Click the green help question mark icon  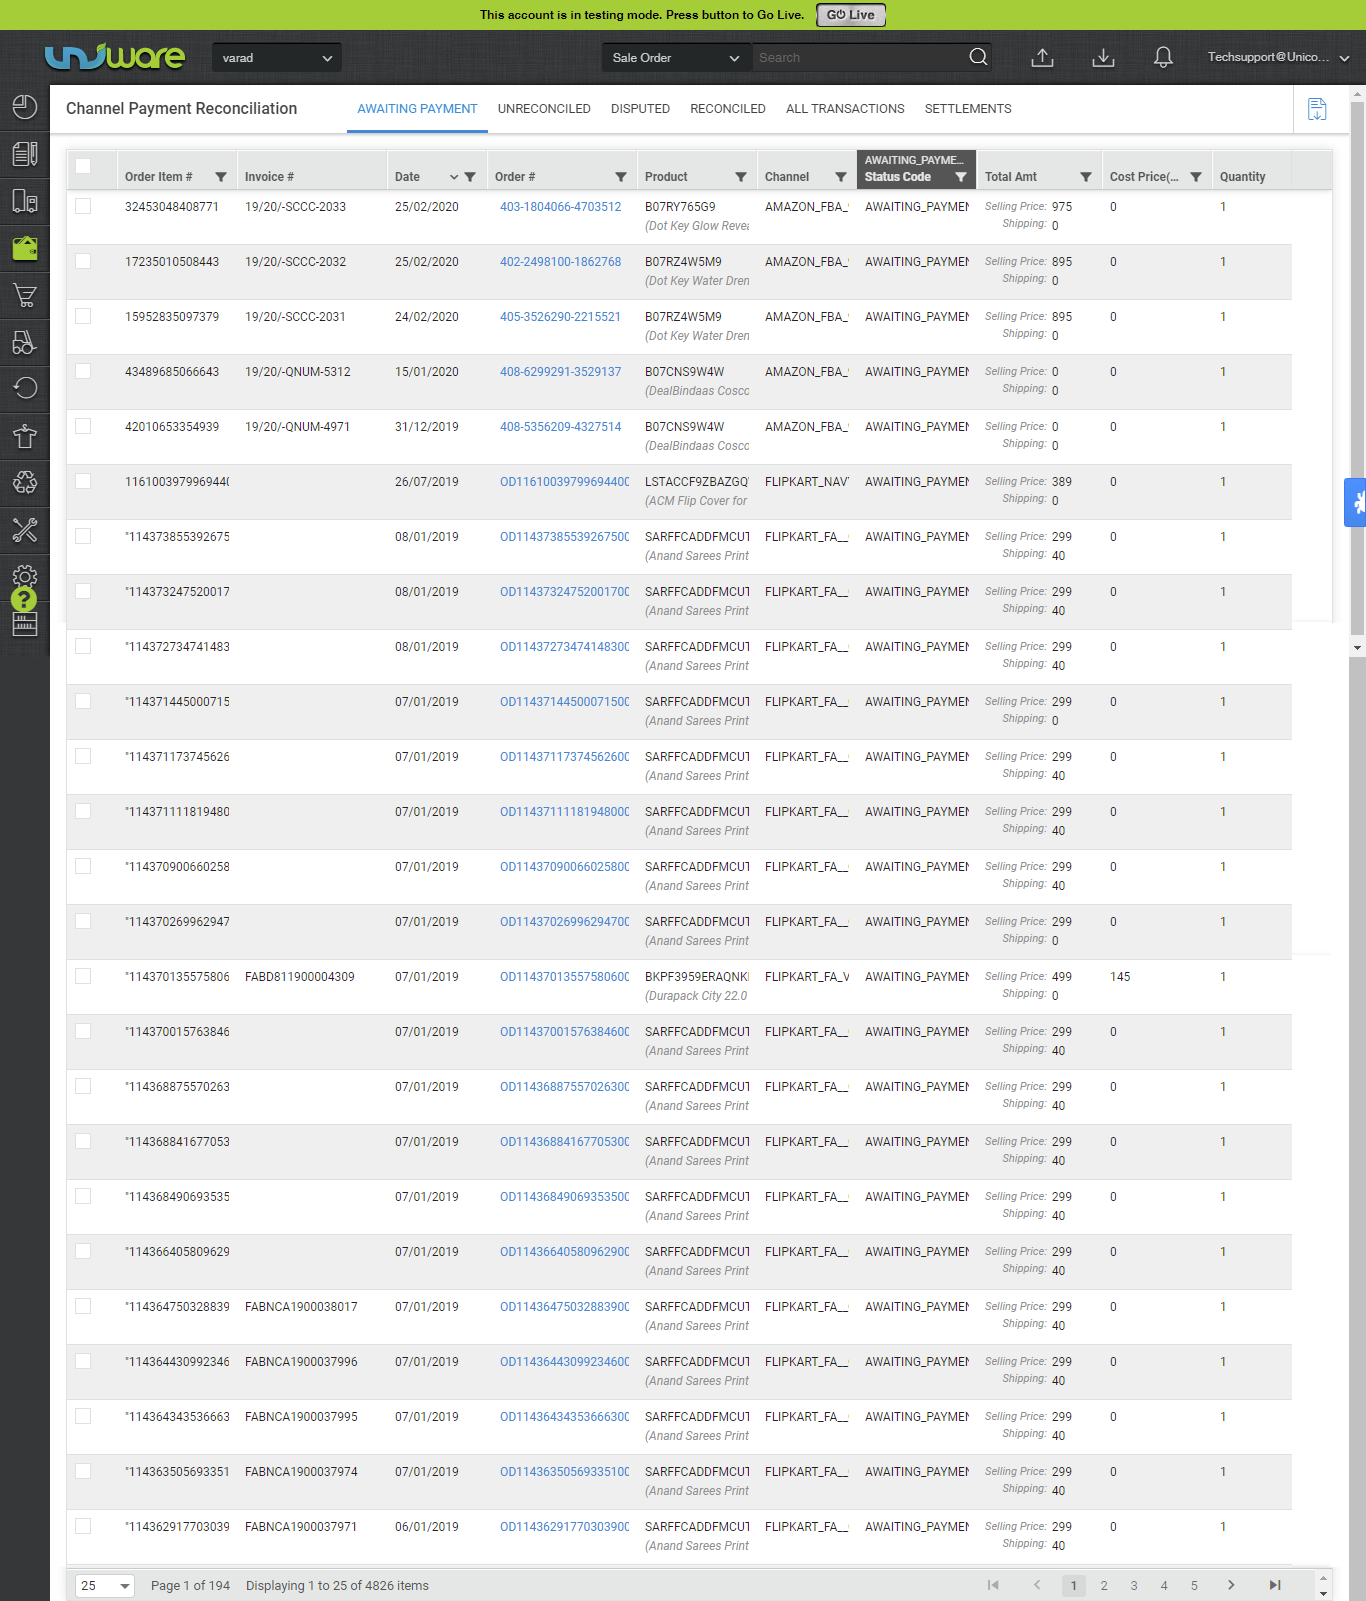click(24, 599)
